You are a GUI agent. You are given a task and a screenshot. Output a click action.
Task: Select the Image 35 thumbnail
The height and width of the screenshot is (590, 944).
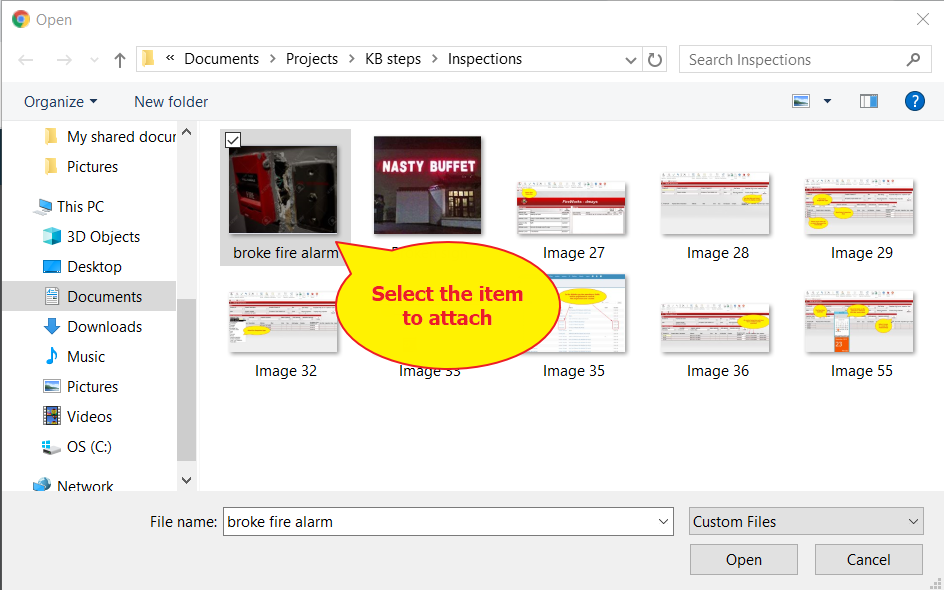[593, 314]
